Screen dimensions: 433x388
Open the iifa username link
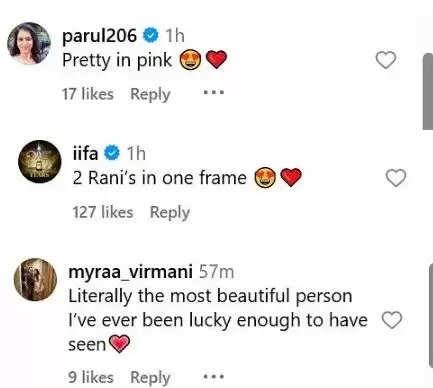pyautogui.click(x=85, y=153)
